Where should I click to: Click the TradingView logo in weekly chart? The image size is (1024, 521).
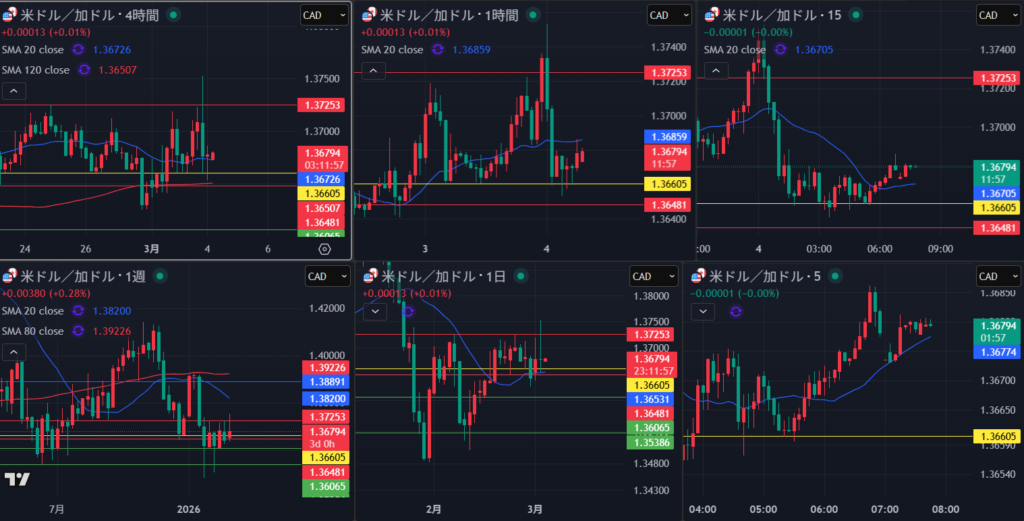16,479
